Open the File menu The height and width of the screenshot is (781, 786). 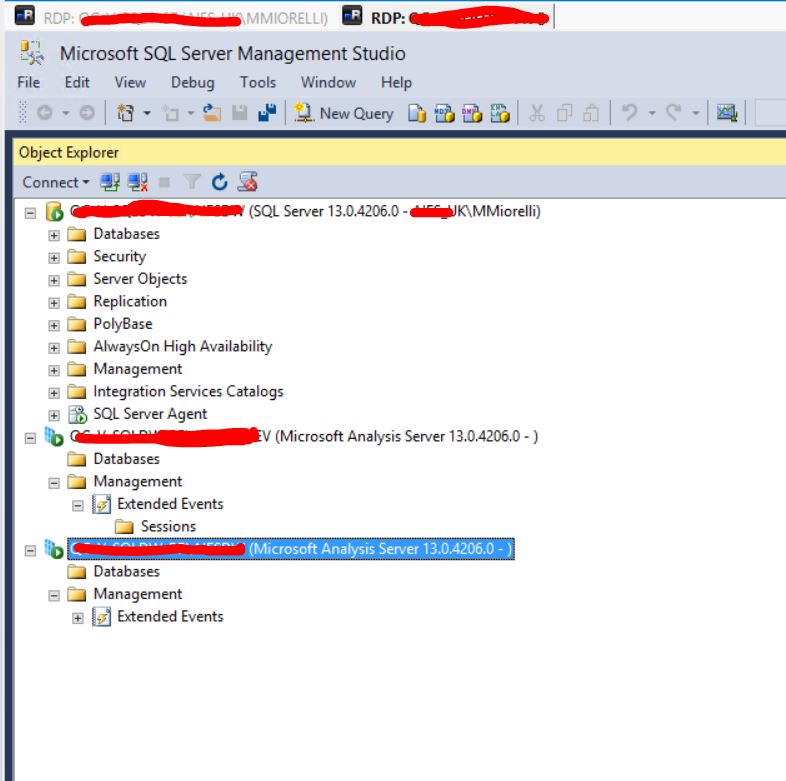pyautogui.click(x=29, y=82)
